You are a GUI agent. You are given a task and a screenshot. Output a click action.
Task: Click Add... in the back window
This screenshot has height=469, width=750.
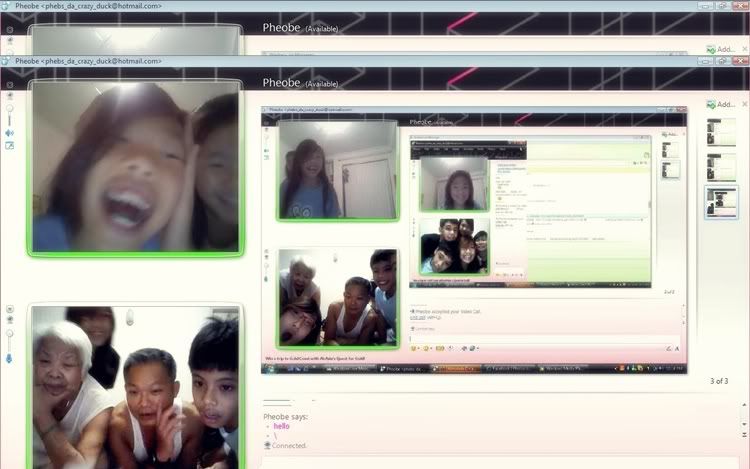click(x=721, y=49)
